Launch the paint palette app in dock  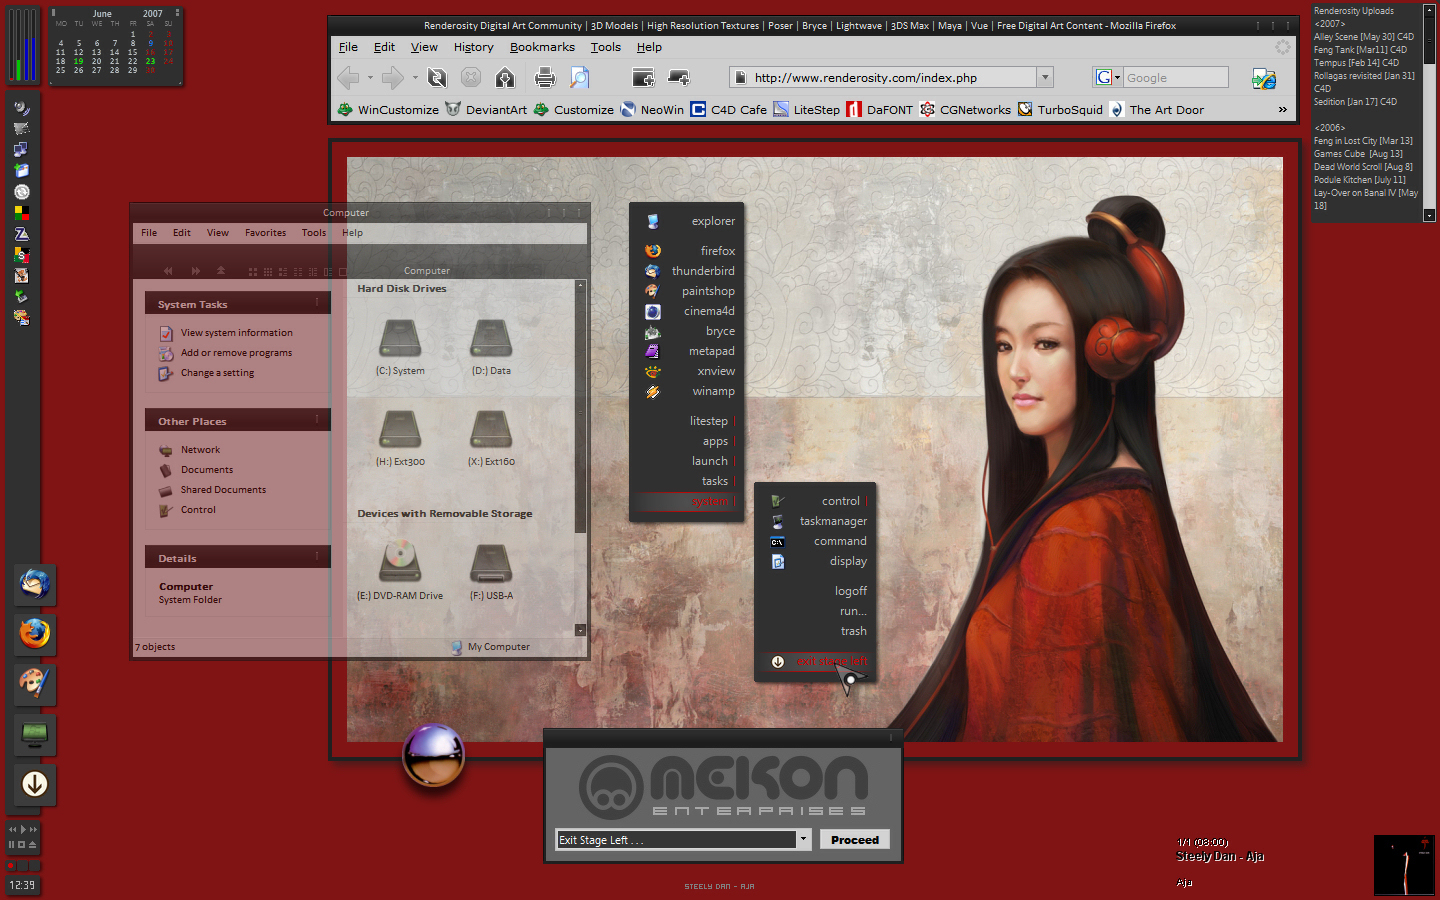click(35, 684)
